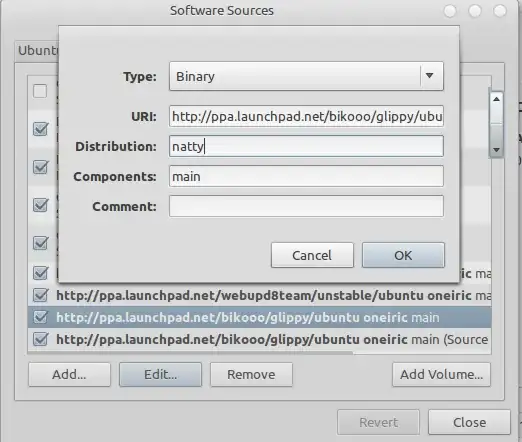The width and height of the screenshot is (522, 442).
Task: Confirm the dialog with OK
Action: pos(403,255)
